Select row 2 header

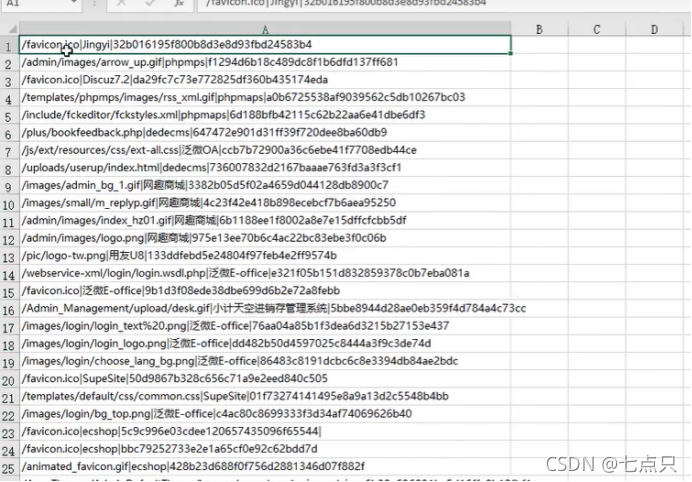point(9,63)
